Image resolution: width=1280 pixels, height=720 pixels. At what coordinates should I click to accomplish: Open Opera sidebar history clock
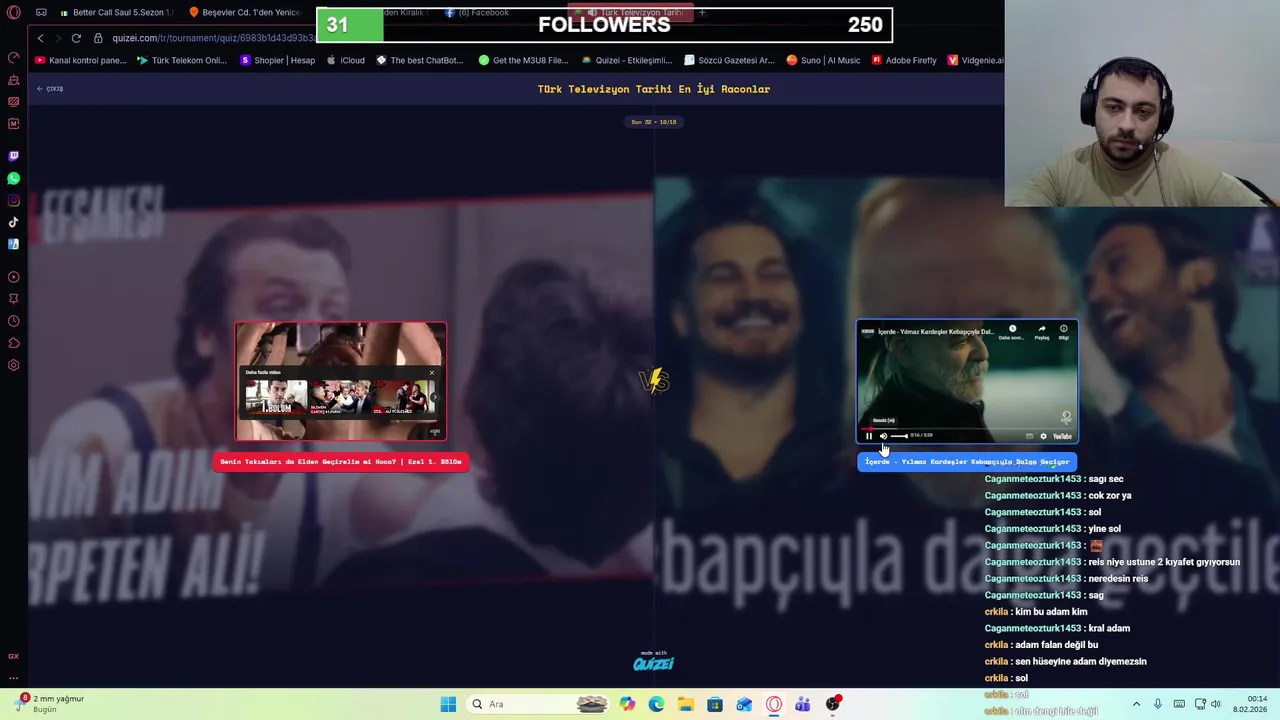click(x=13, y=321)
